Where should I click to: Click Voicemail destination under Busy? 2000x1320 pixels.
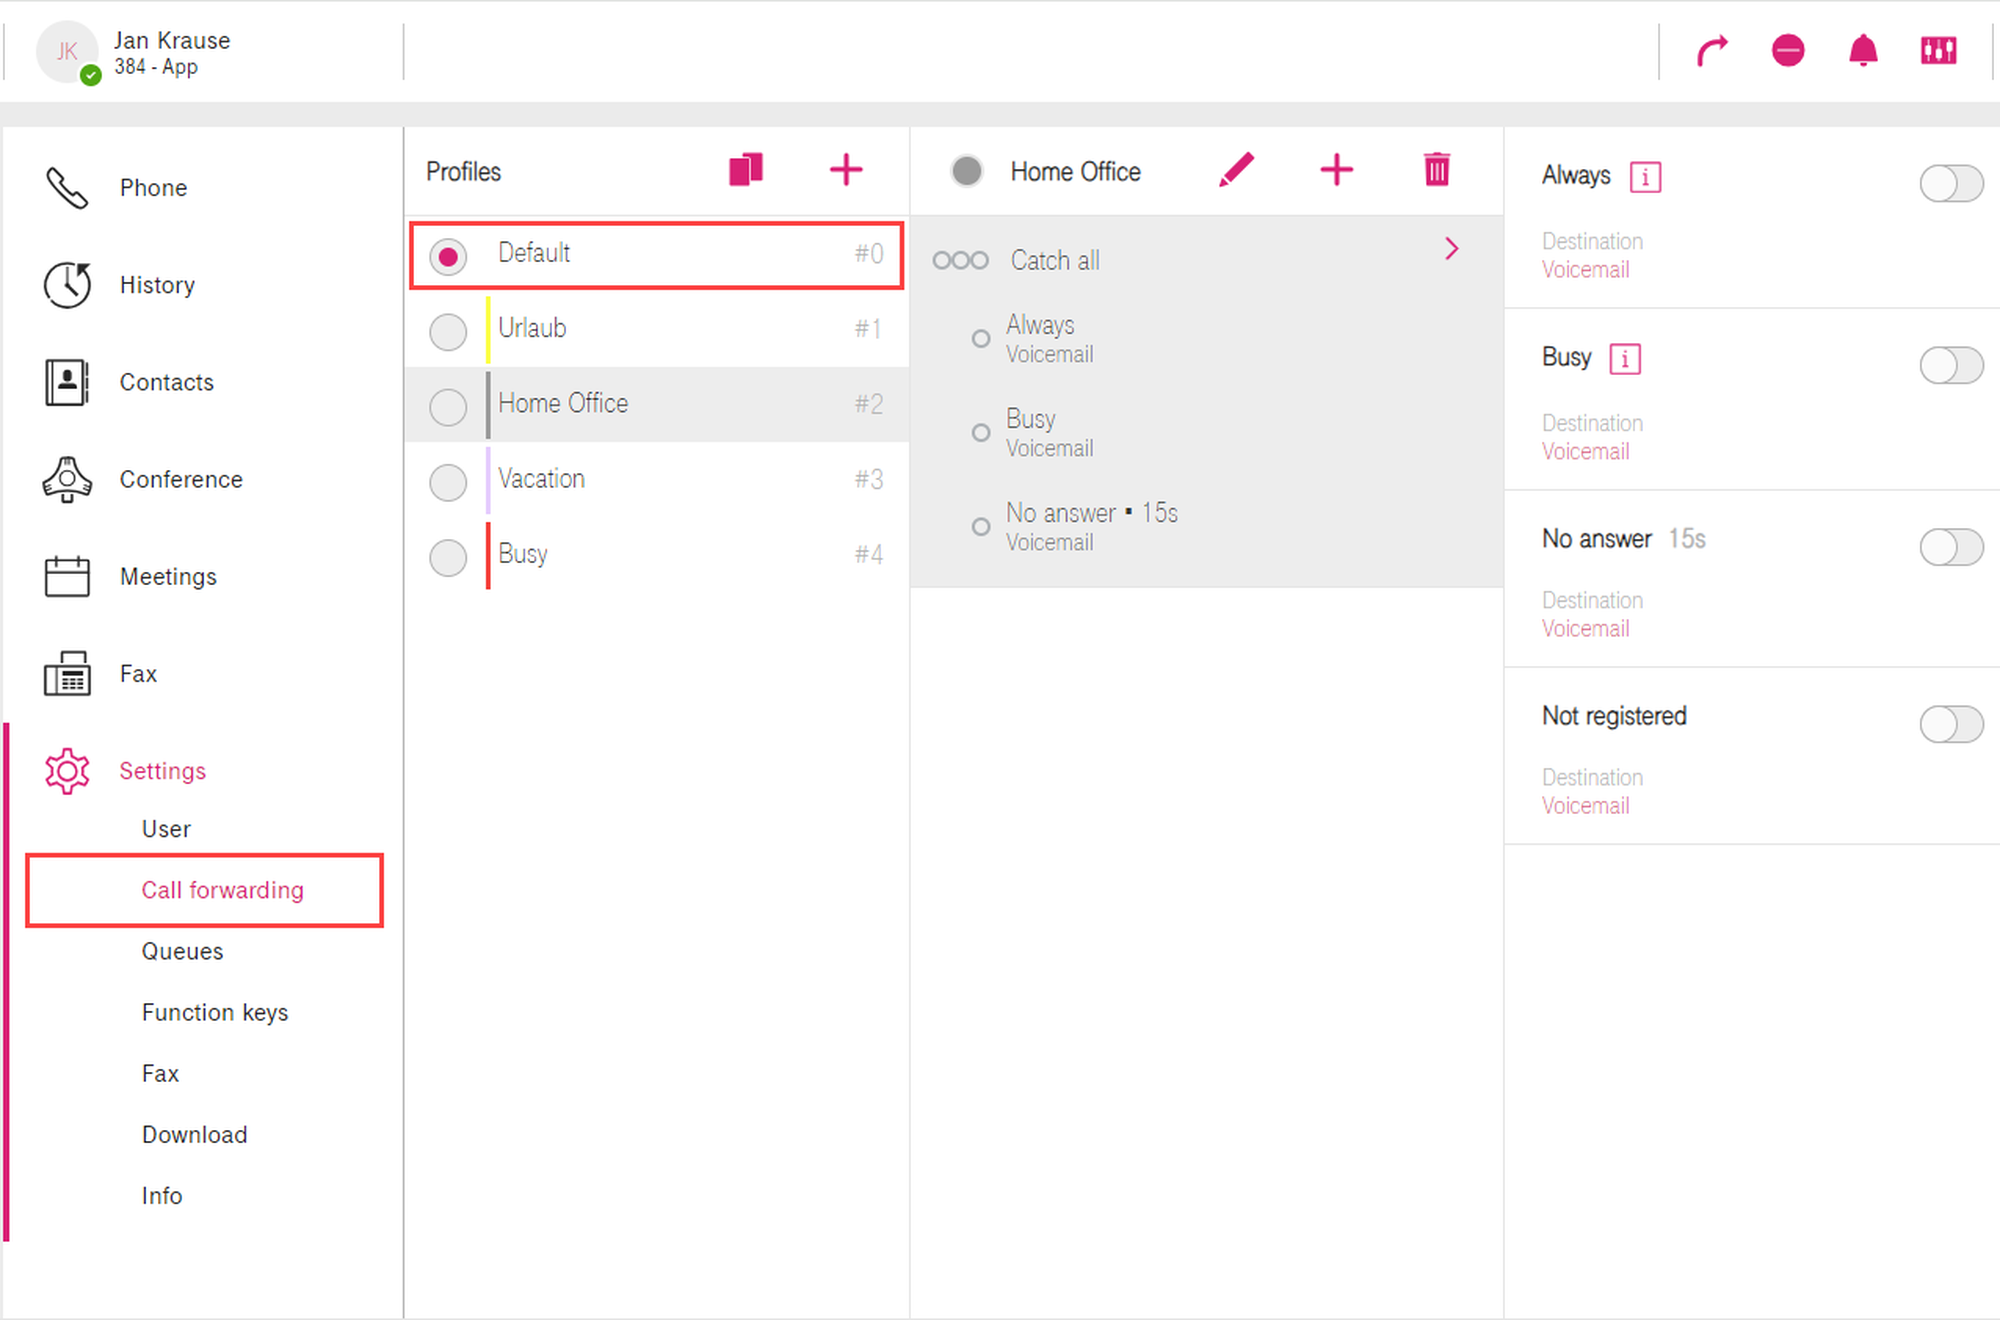click(x=1585, y=452)
